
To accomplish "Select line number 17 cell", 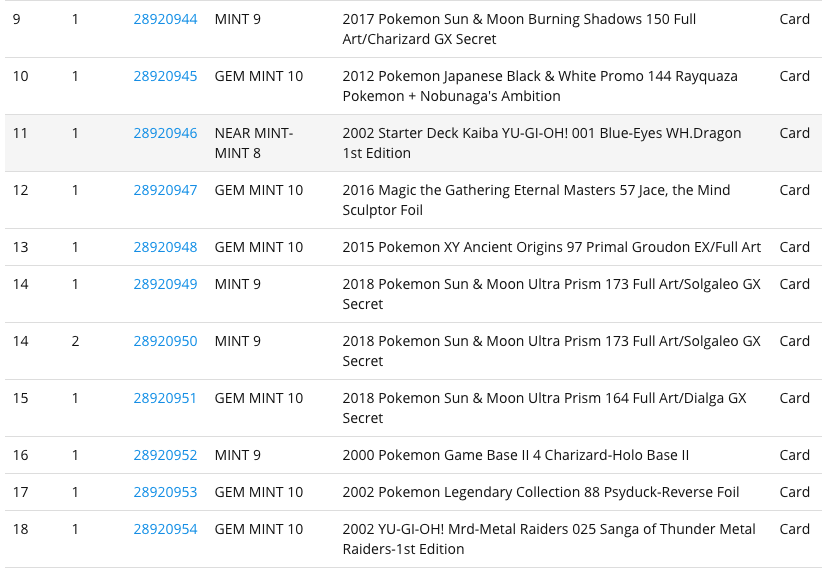I will (21, 492).
